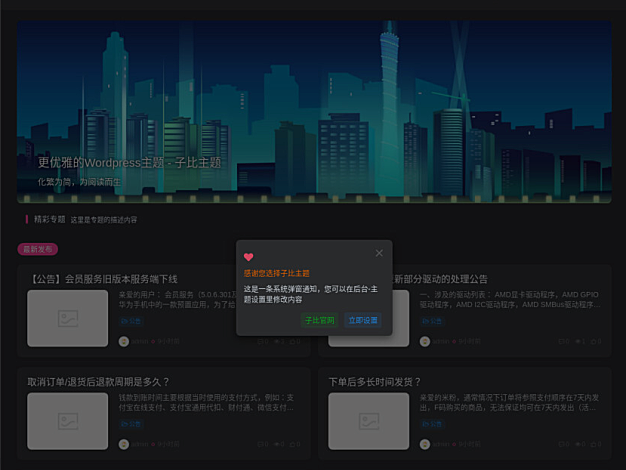Click admin avatar on 驱动处理公告 post
Screen dimensions: 626x470
tap(425, 341)
